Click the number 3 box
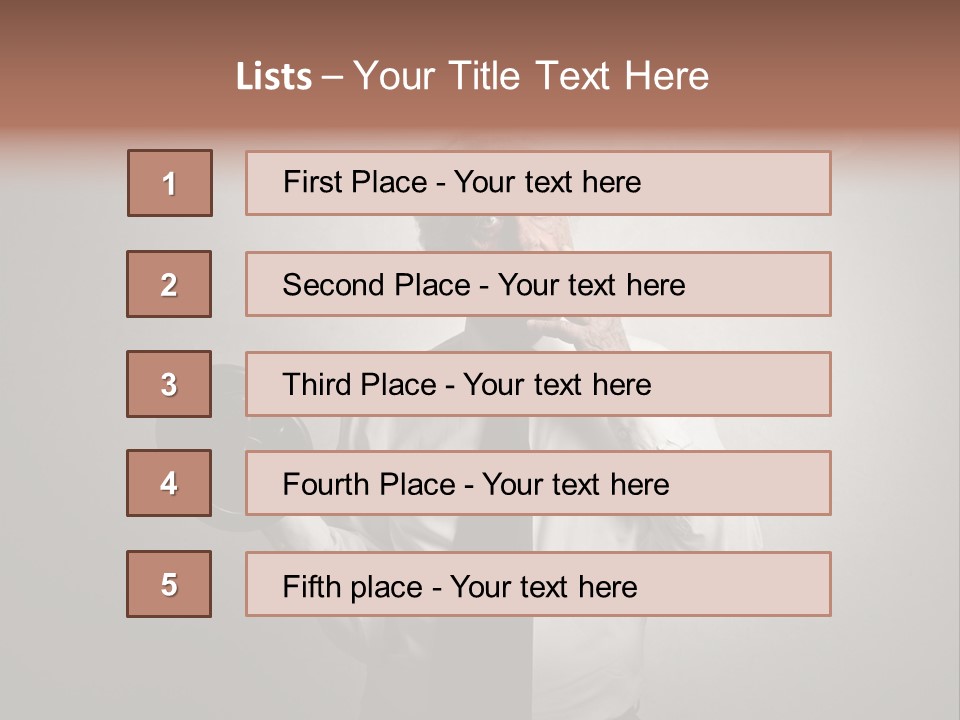 pos(169,384)
